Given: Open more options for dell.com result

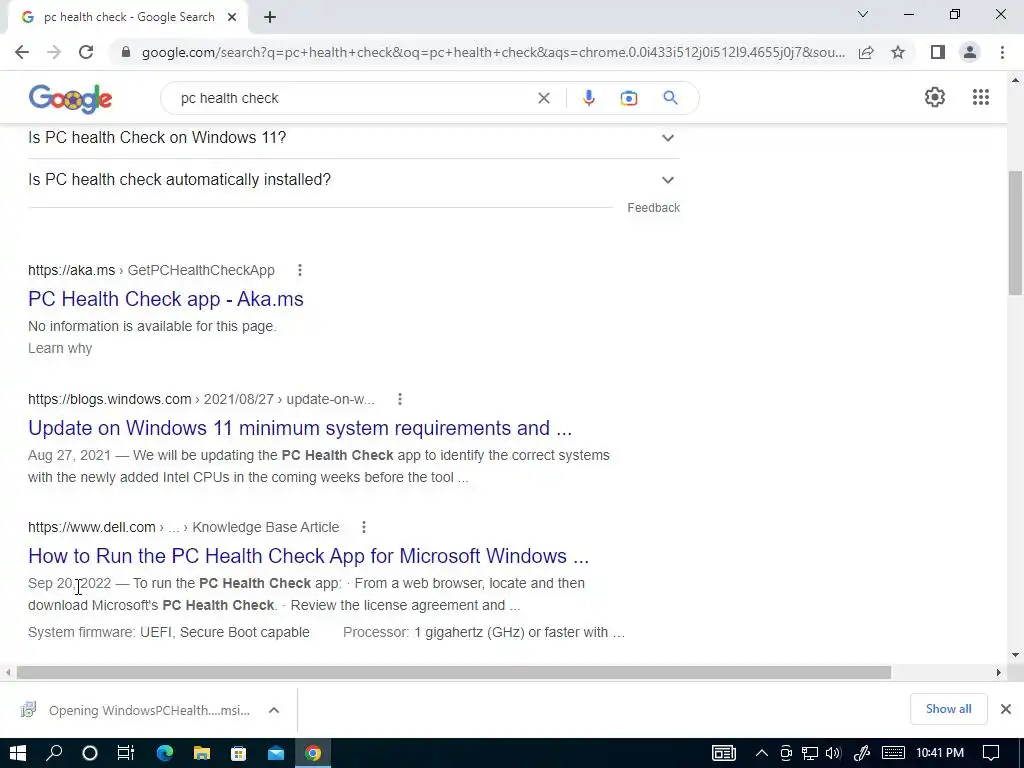Looking at the screenshot, I should (x=364, y=527).
